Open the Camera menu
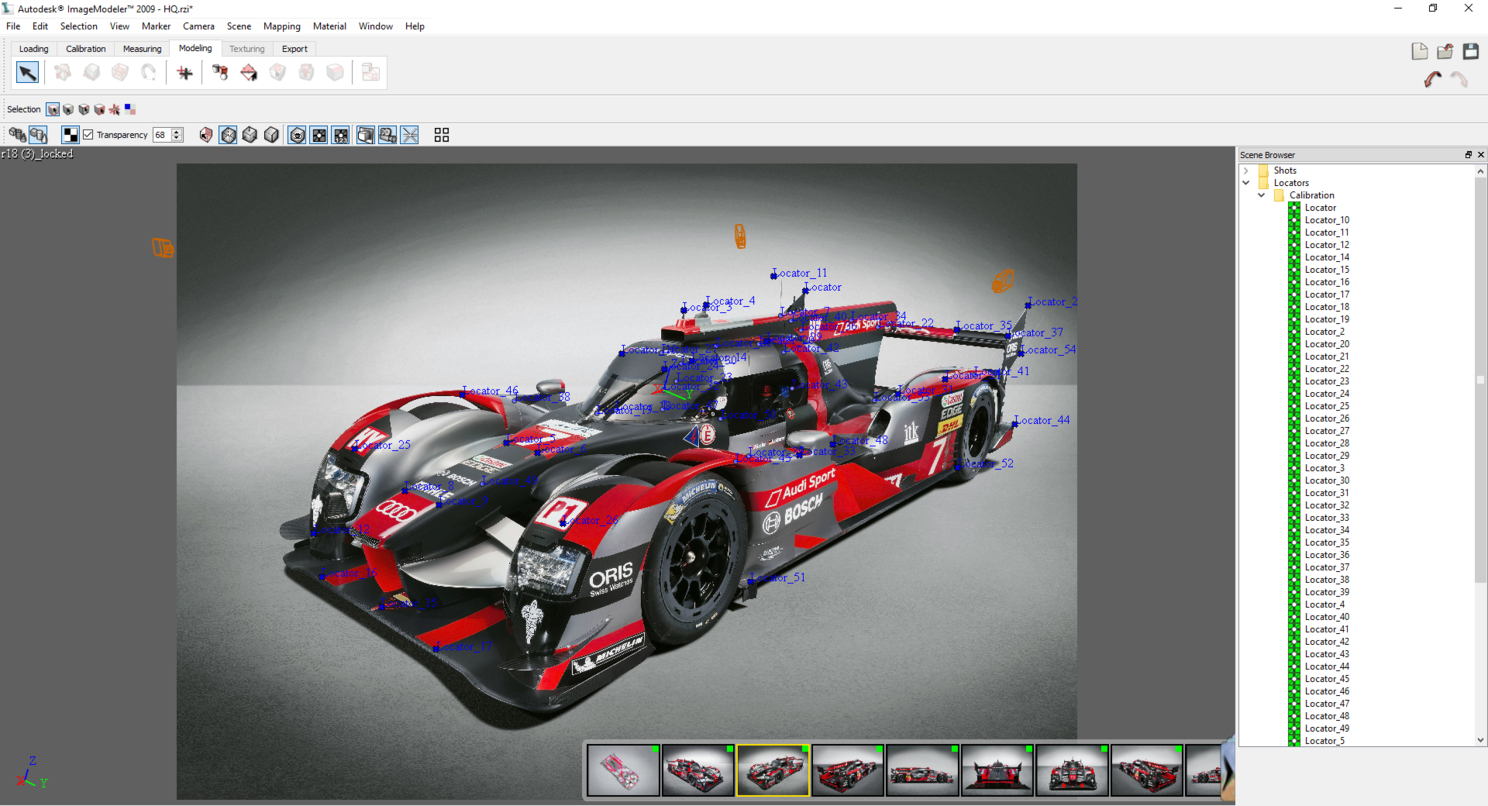 pyautogui.click(x=198, y=26)
